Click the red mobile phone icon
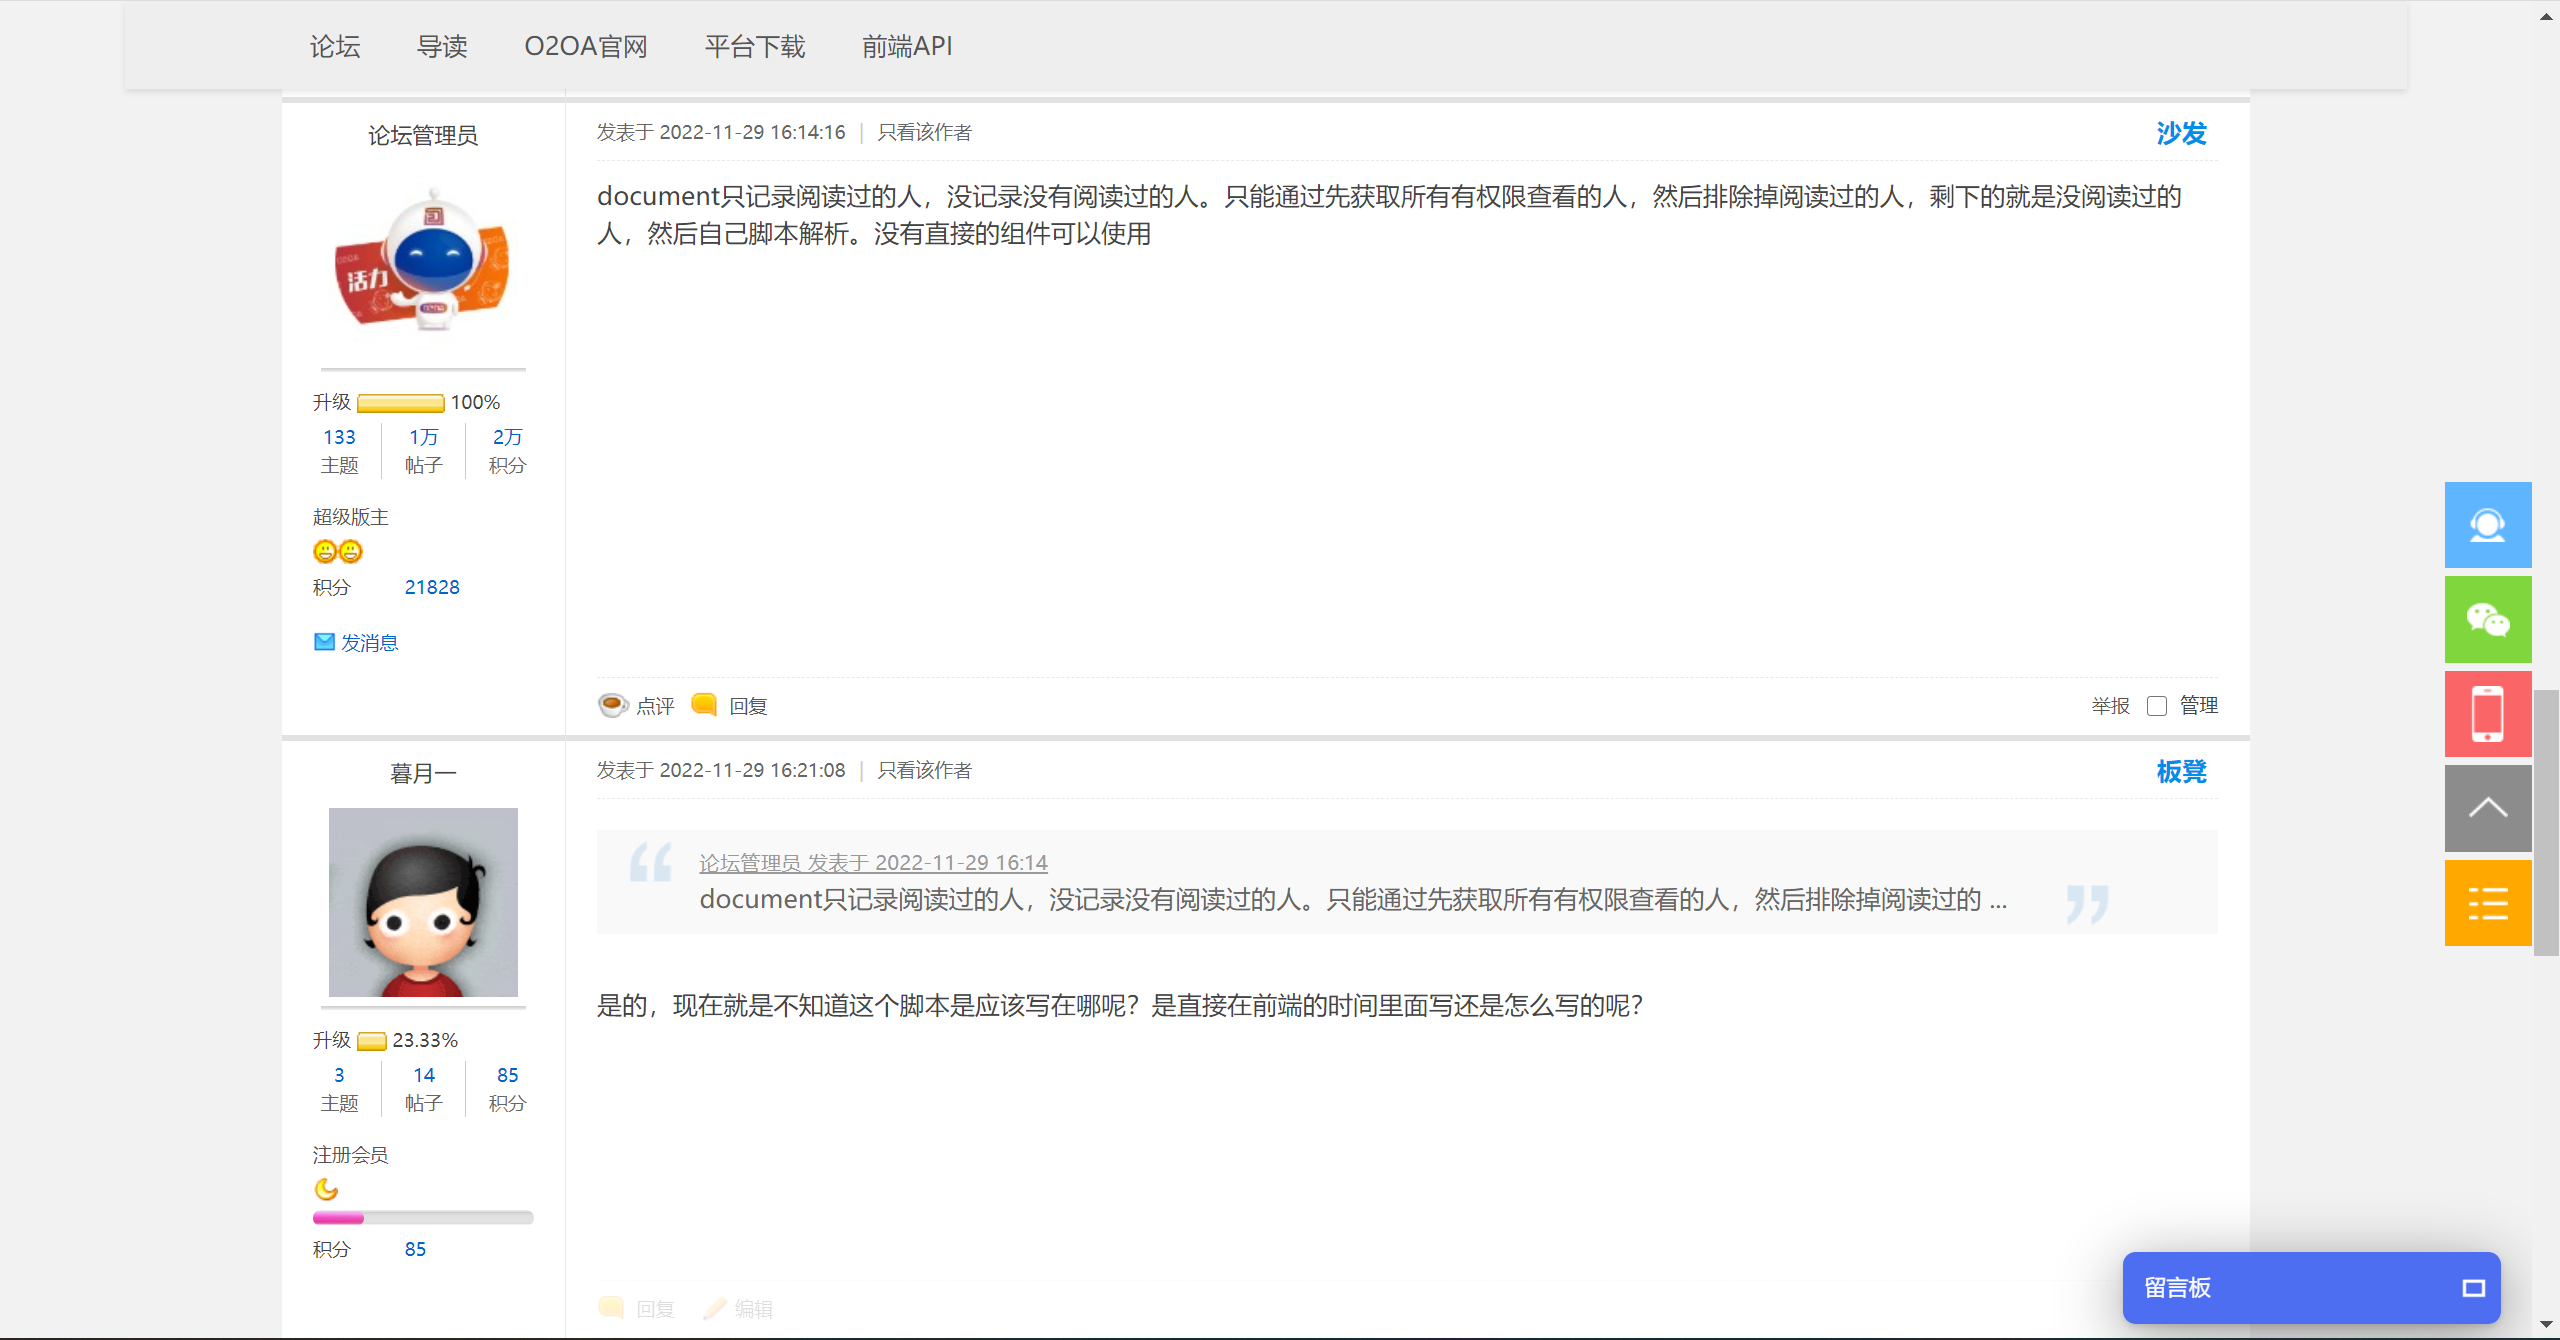This screenshot has height=1340, width=2560. 2487,714
